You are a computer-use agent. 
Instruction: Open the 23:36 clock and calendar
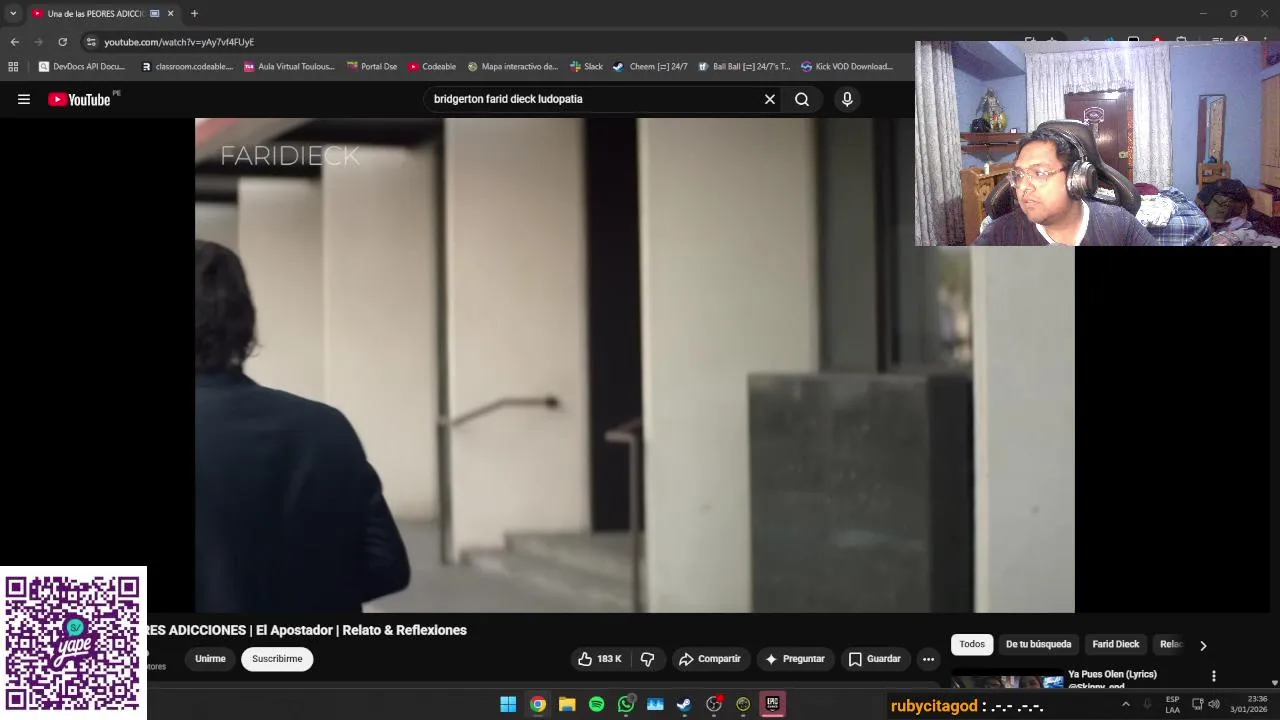coord(1251,704)
